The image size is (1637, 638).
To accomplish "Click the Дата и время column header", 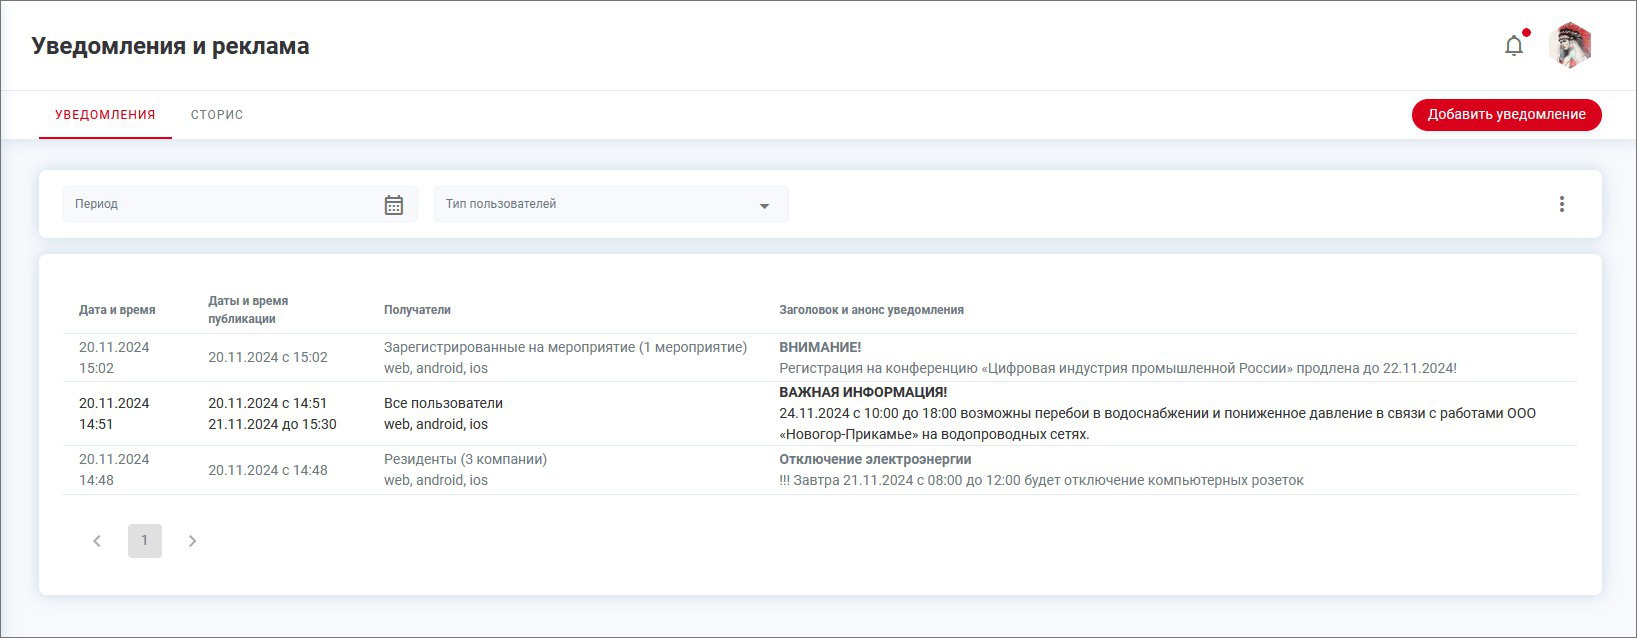I will [117, 310].
